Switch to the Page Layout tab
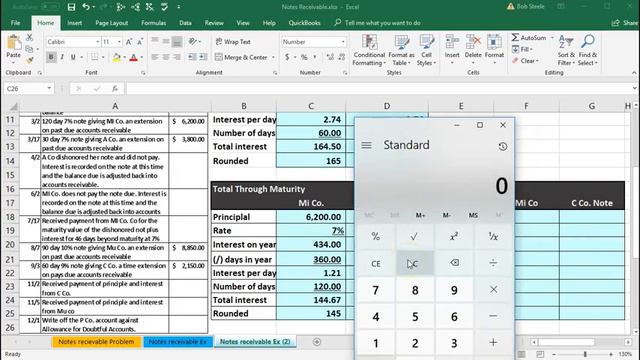 (111, 23)
